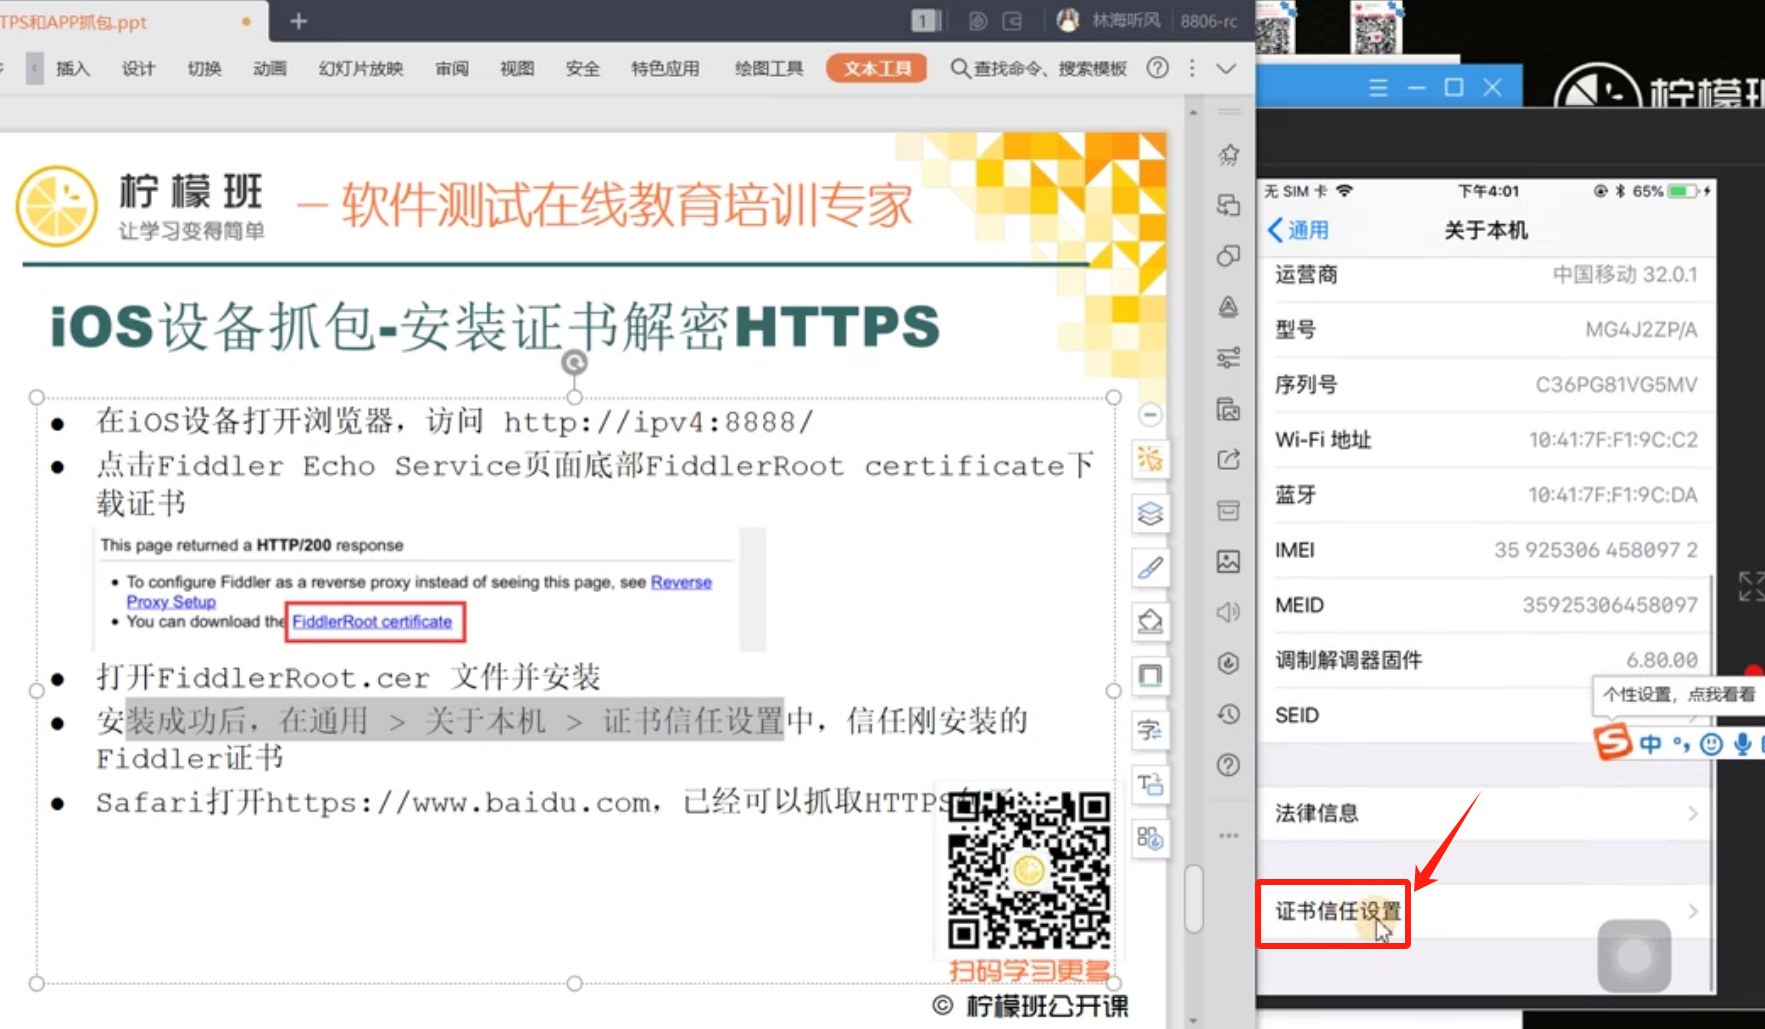
Task: Expand the 法律信息 row chevron
Action: click(1692, 813)
